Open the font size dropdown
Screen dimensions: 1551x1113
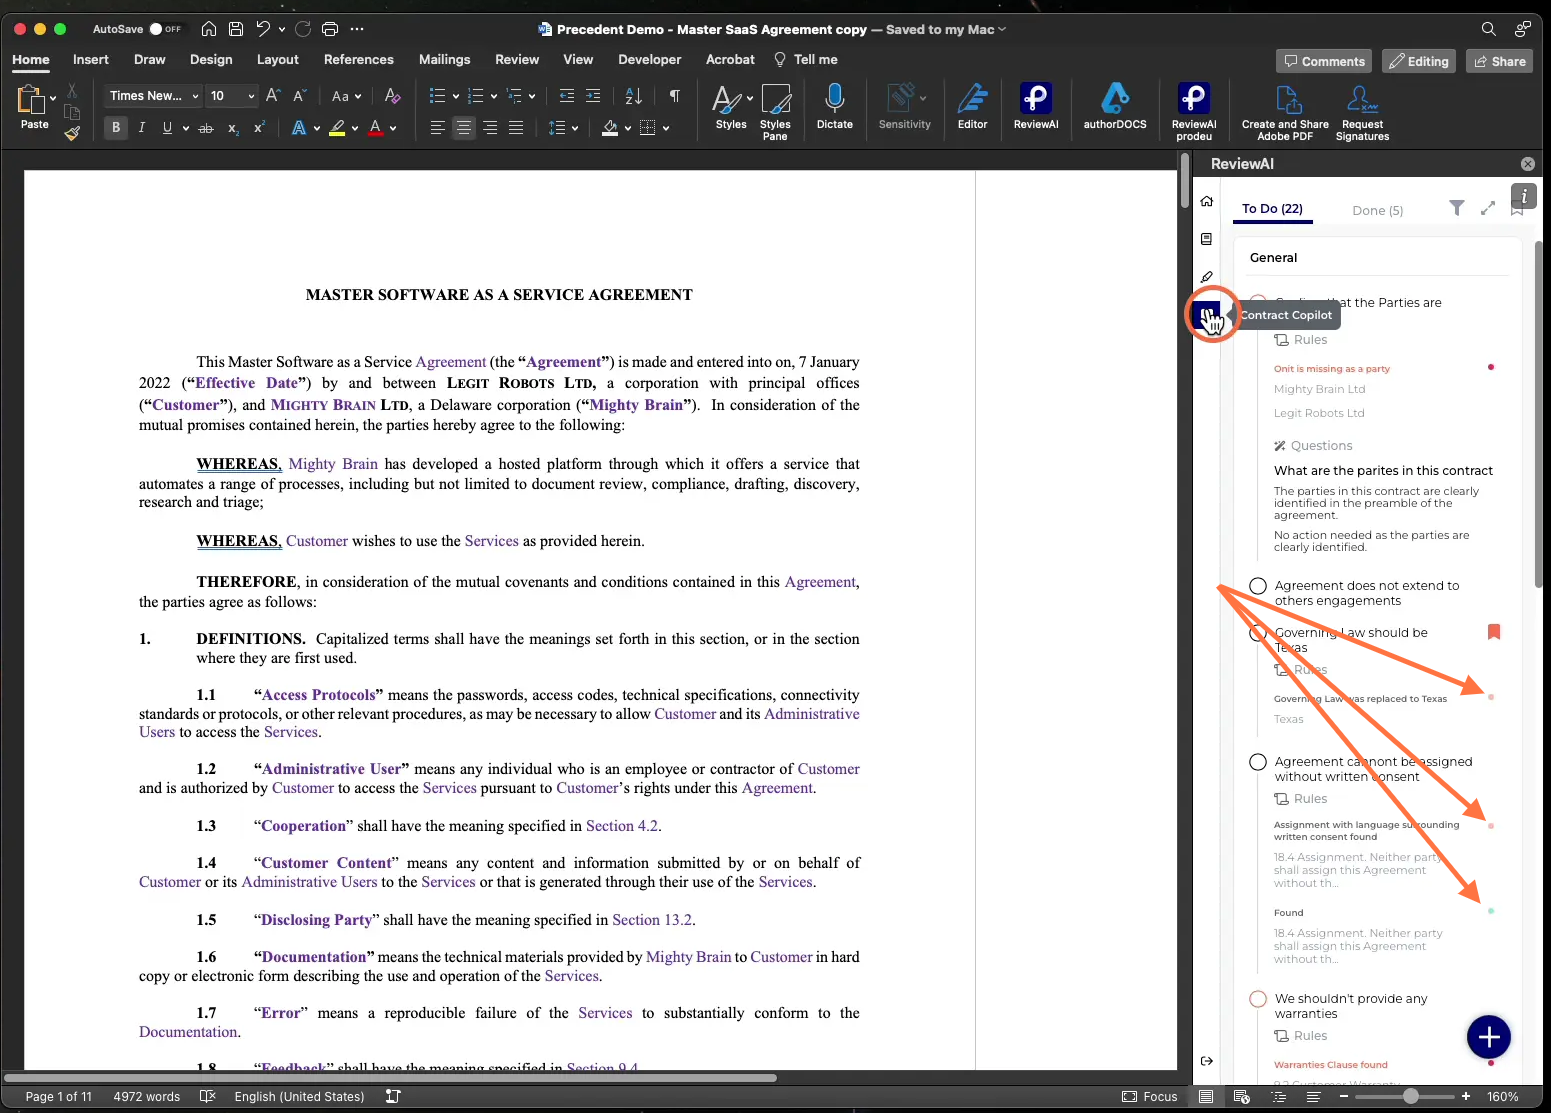[x=251, y=96]
